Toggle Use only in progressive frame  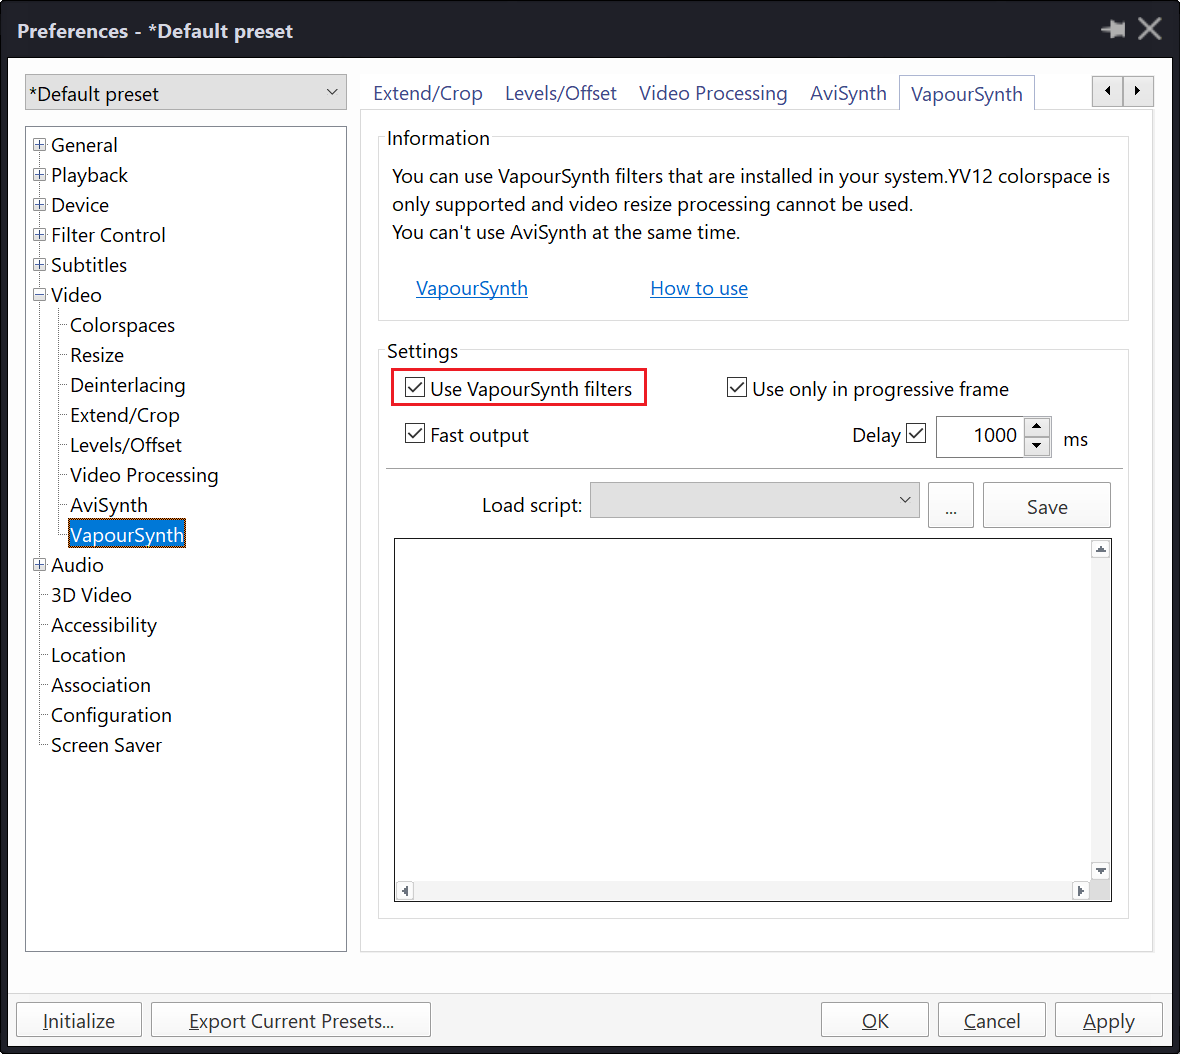coord(737,387)
